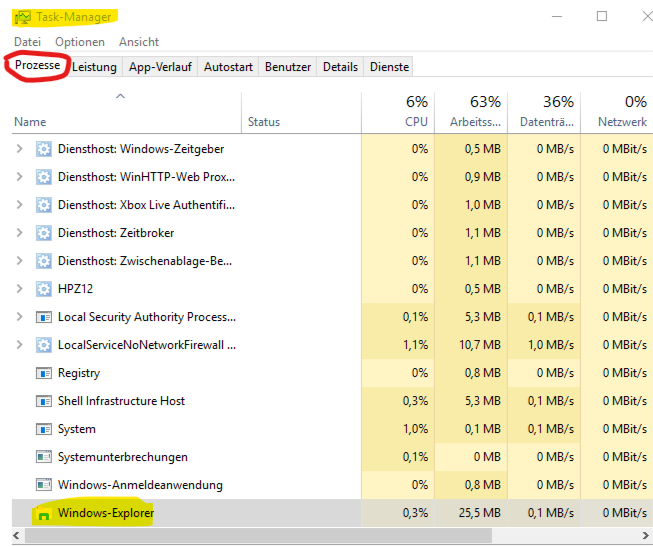
Task: Switch to the Leistung tab
Action: (94, 67)
